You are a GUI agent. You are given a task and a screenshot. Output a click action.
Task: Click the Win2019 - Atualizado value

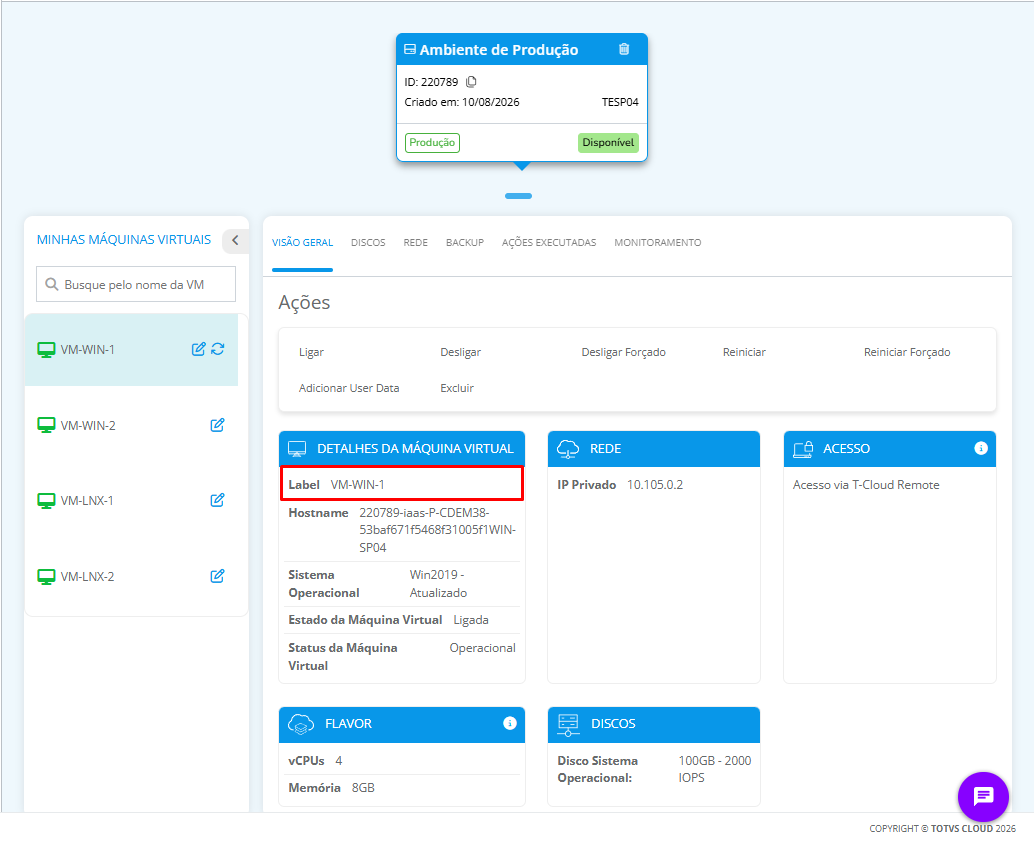point(438,584)
